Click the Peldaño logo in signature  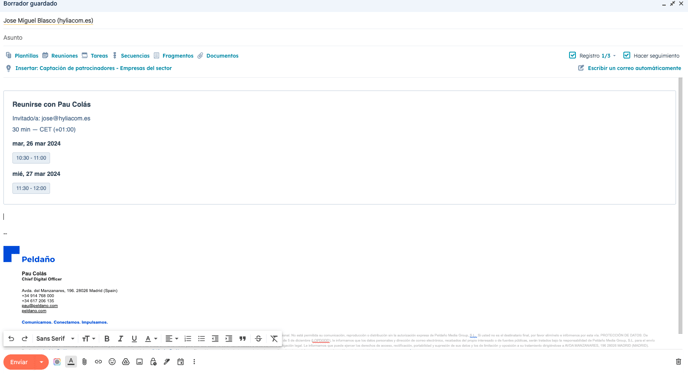point(29,255)
